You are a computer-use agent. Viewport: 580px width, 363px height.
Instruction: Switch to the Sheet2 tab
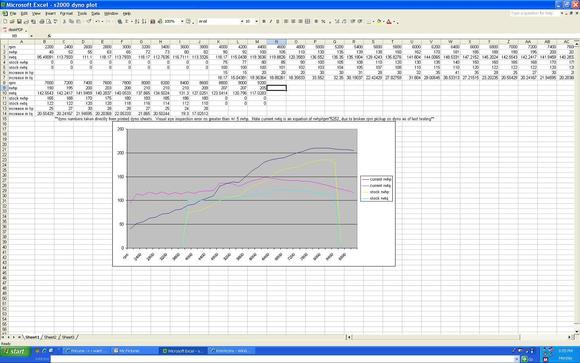tap(50, 337)
